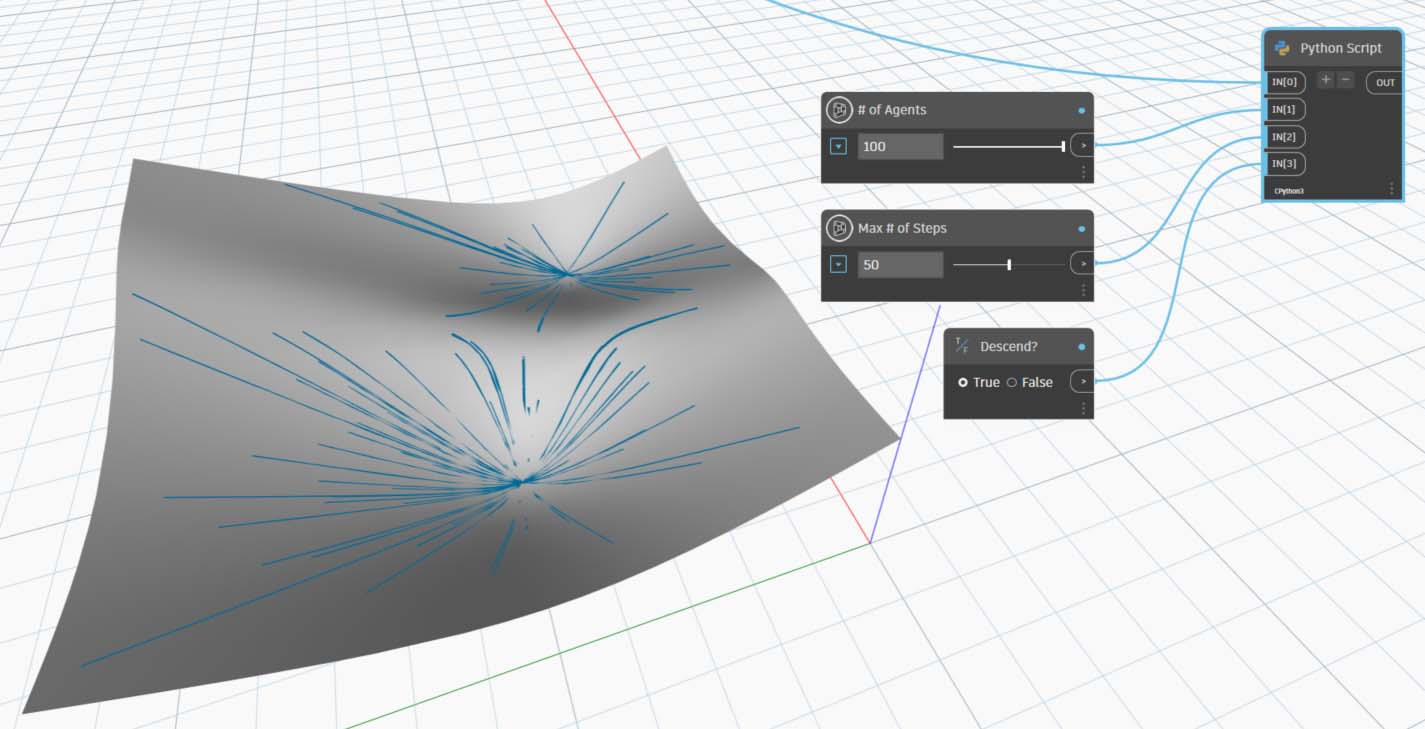This screenshot has width=1425, height=729.
Task: Open the three-dot menu on Python Script node
Action: click(x=1391, y=188)
